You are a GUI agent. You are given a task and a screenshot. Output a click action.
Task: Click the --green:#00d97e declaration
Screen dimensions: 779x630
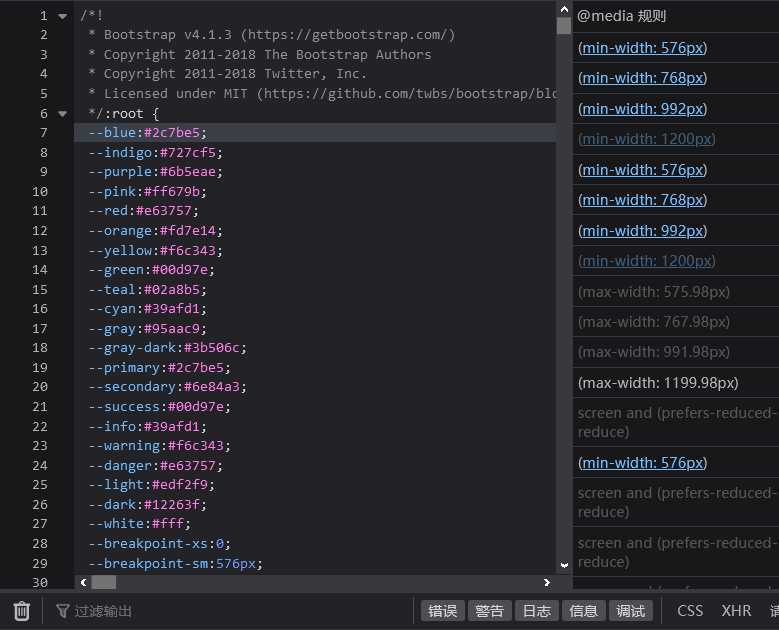[x=152, y=270]
